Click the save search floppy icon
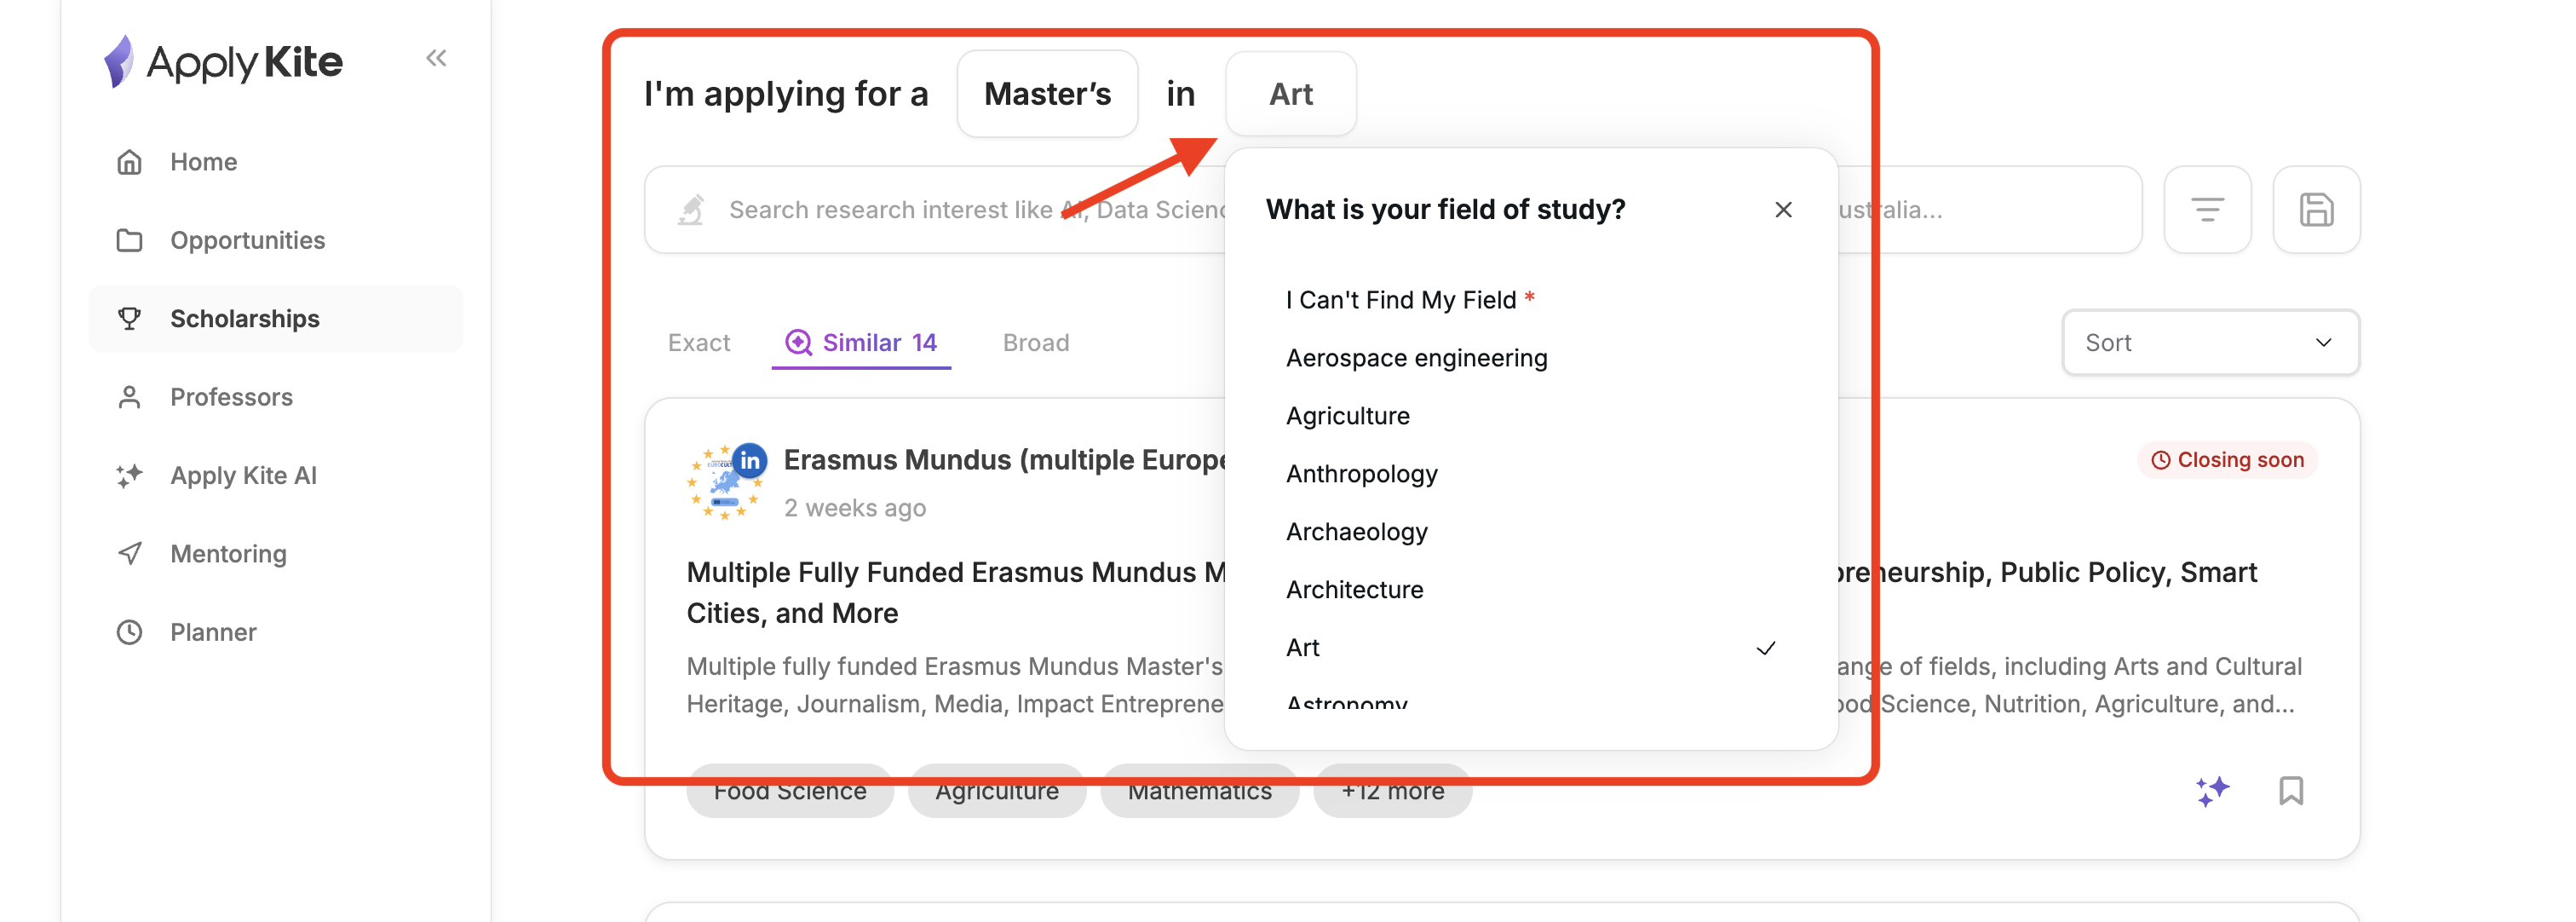The image size is (2576, 922). [2315, 210]
